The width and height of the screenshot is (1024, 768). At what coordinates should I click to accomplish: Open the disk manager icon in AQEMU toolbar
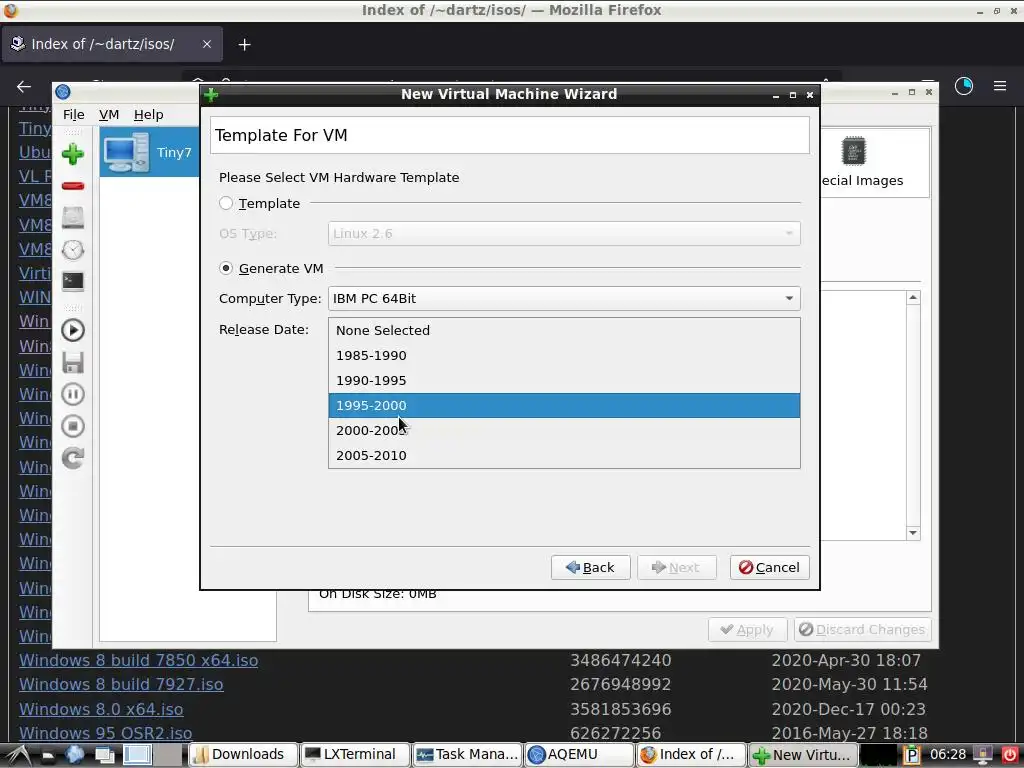coord(72,217)
